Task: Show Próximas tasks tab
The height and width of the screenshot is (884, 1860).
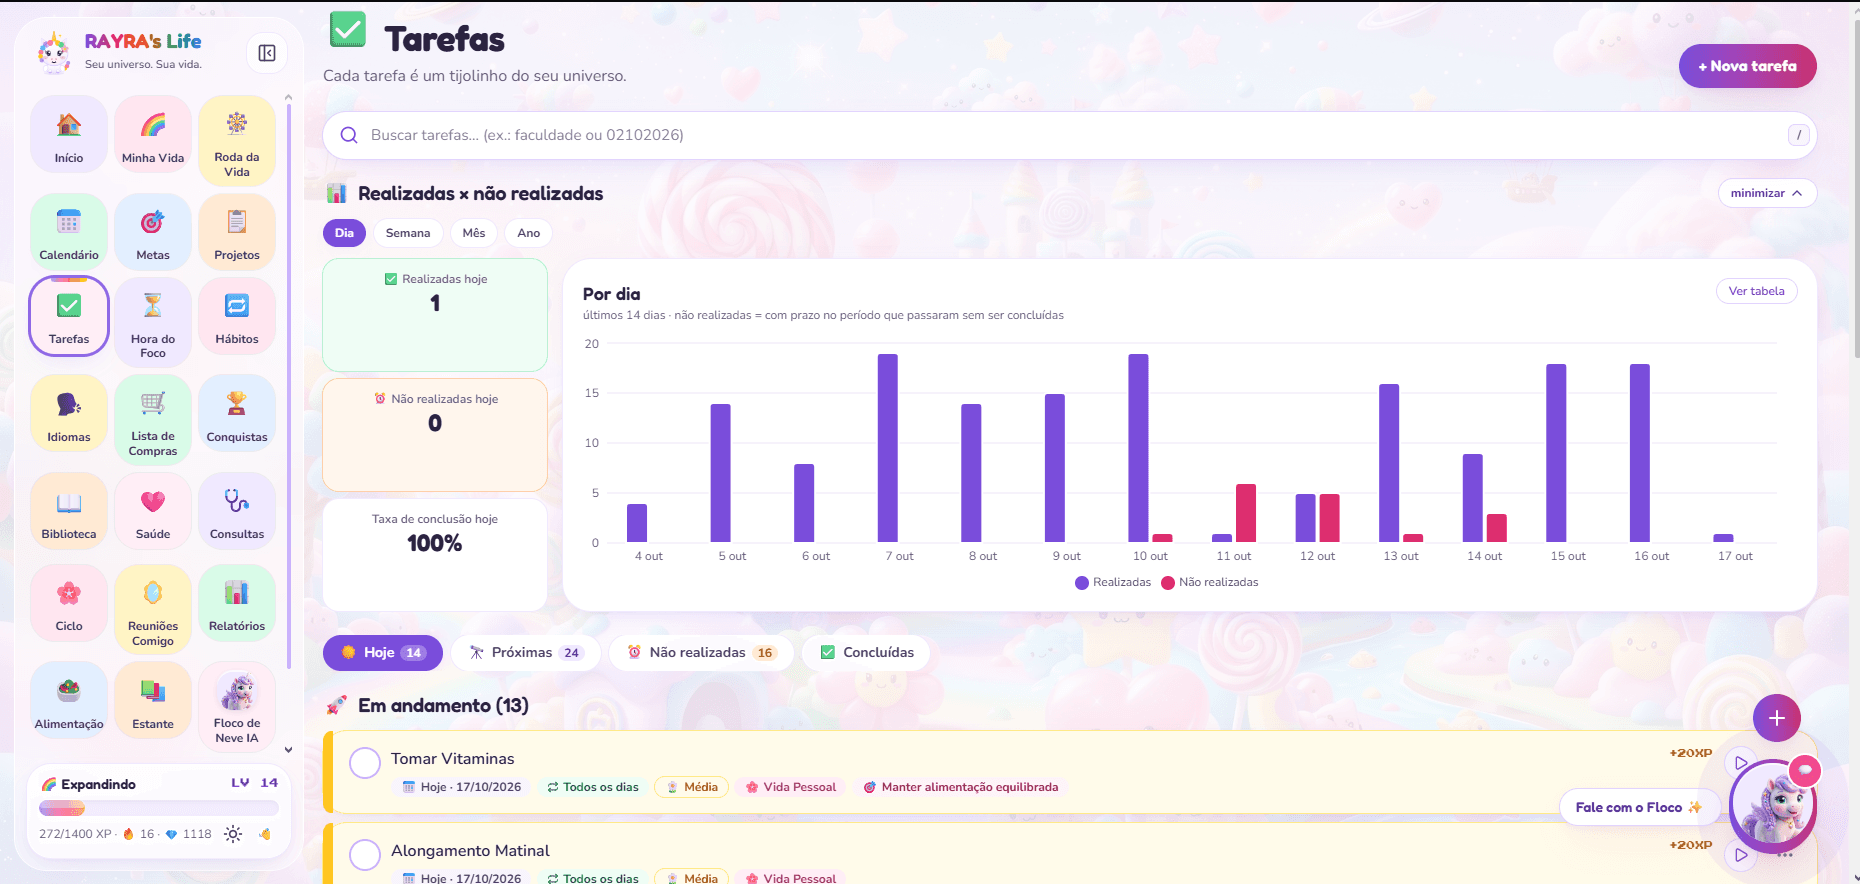Action: pos(526,653)
